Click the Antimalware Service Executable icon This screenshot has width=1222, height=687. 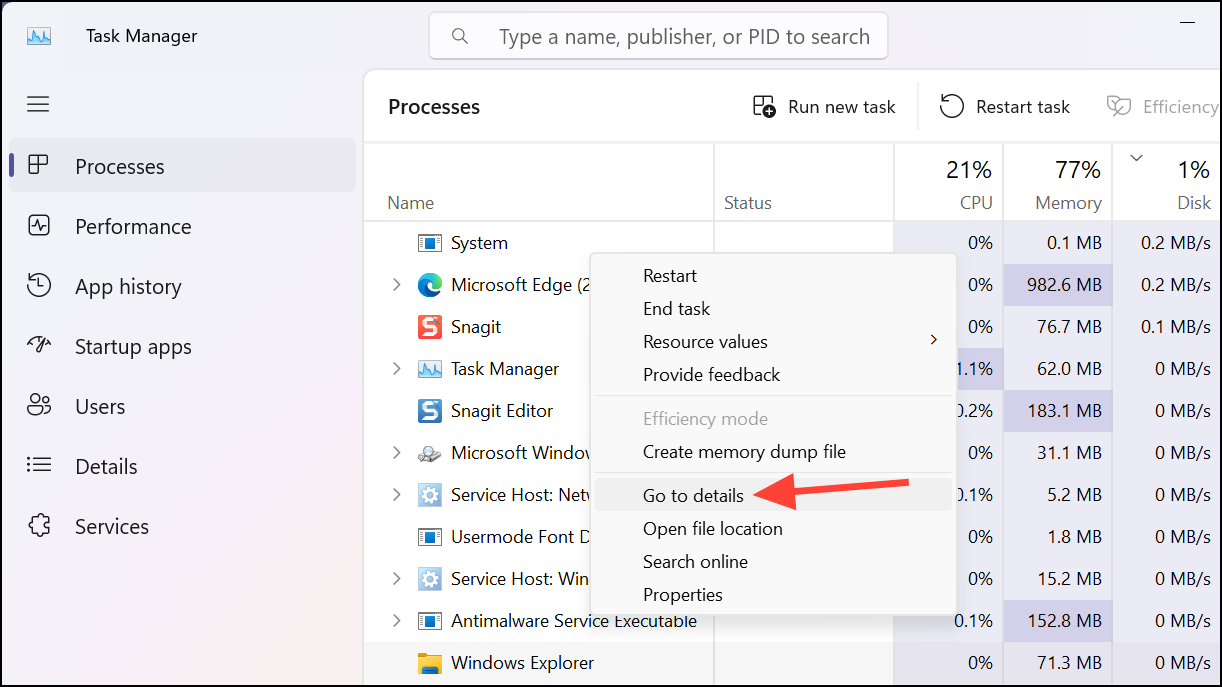tap(429, 621)
